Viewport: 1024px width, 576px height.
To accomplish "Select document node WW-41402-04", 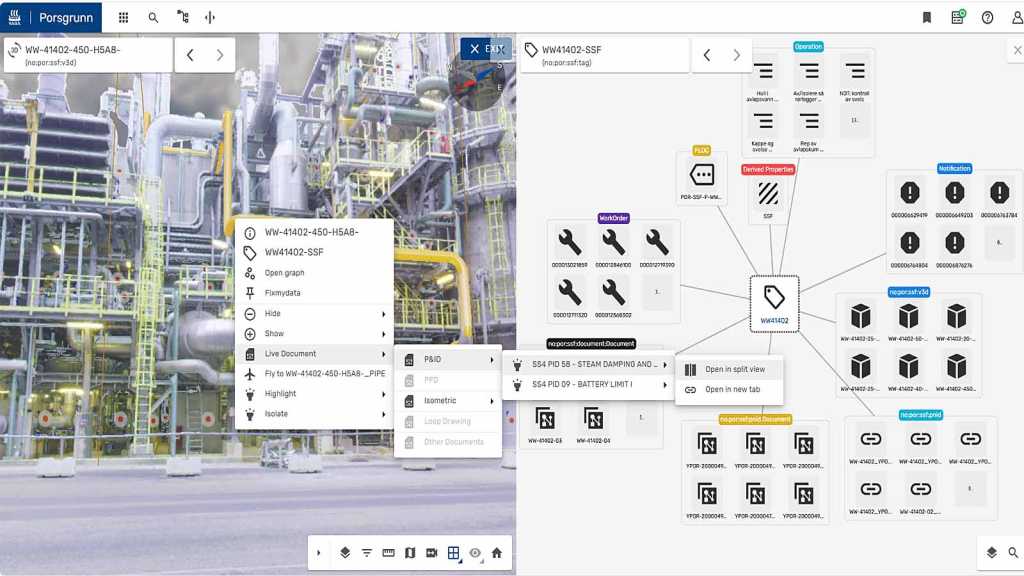I will tap(593, 424).
